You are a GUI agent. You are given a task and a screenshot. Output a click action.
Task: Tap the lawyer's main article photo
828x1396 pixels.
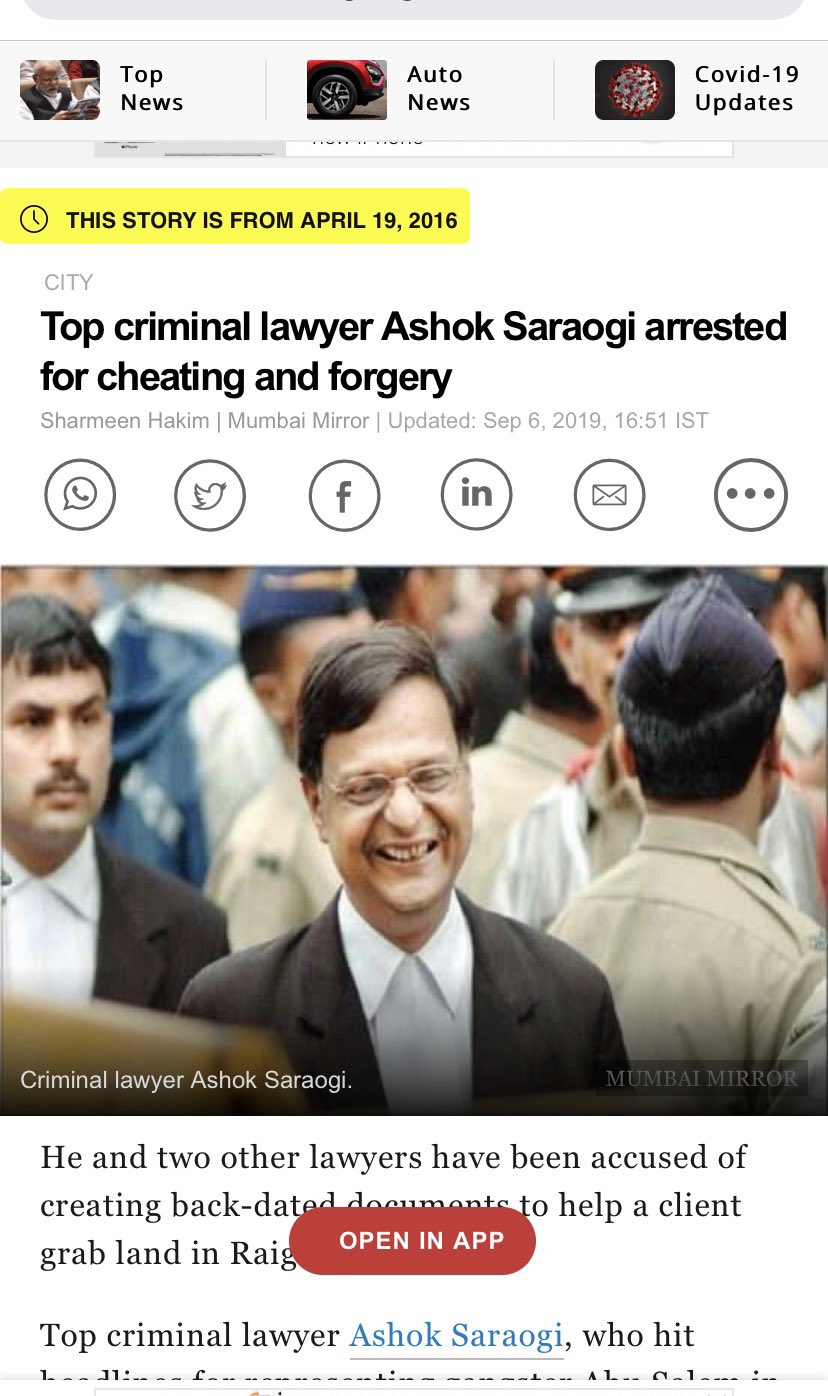(414, 840)
